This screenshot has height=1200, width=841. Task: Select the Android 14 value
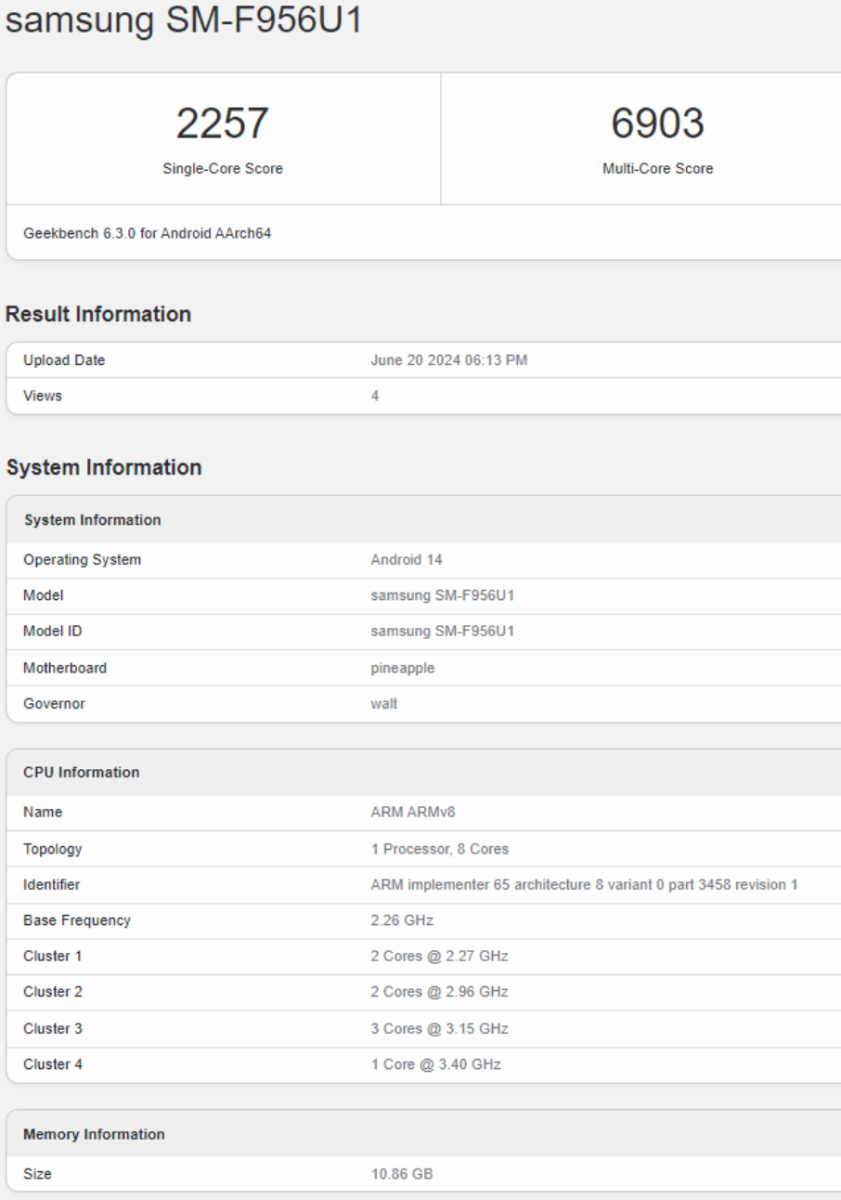[x=406, y=560]
